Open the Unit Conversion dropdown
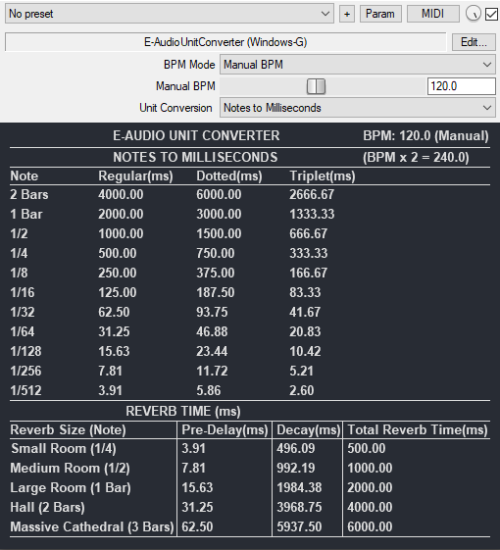 358,108
